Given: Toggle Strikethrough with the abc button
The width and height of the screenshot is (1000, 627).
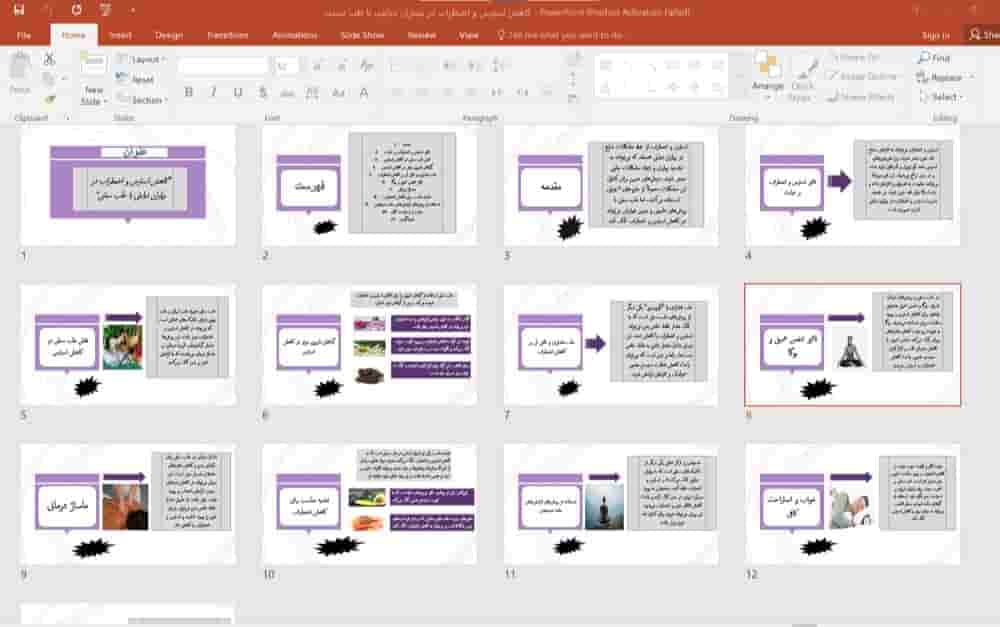Looking at the screenshot, I should tap(287, 93).
